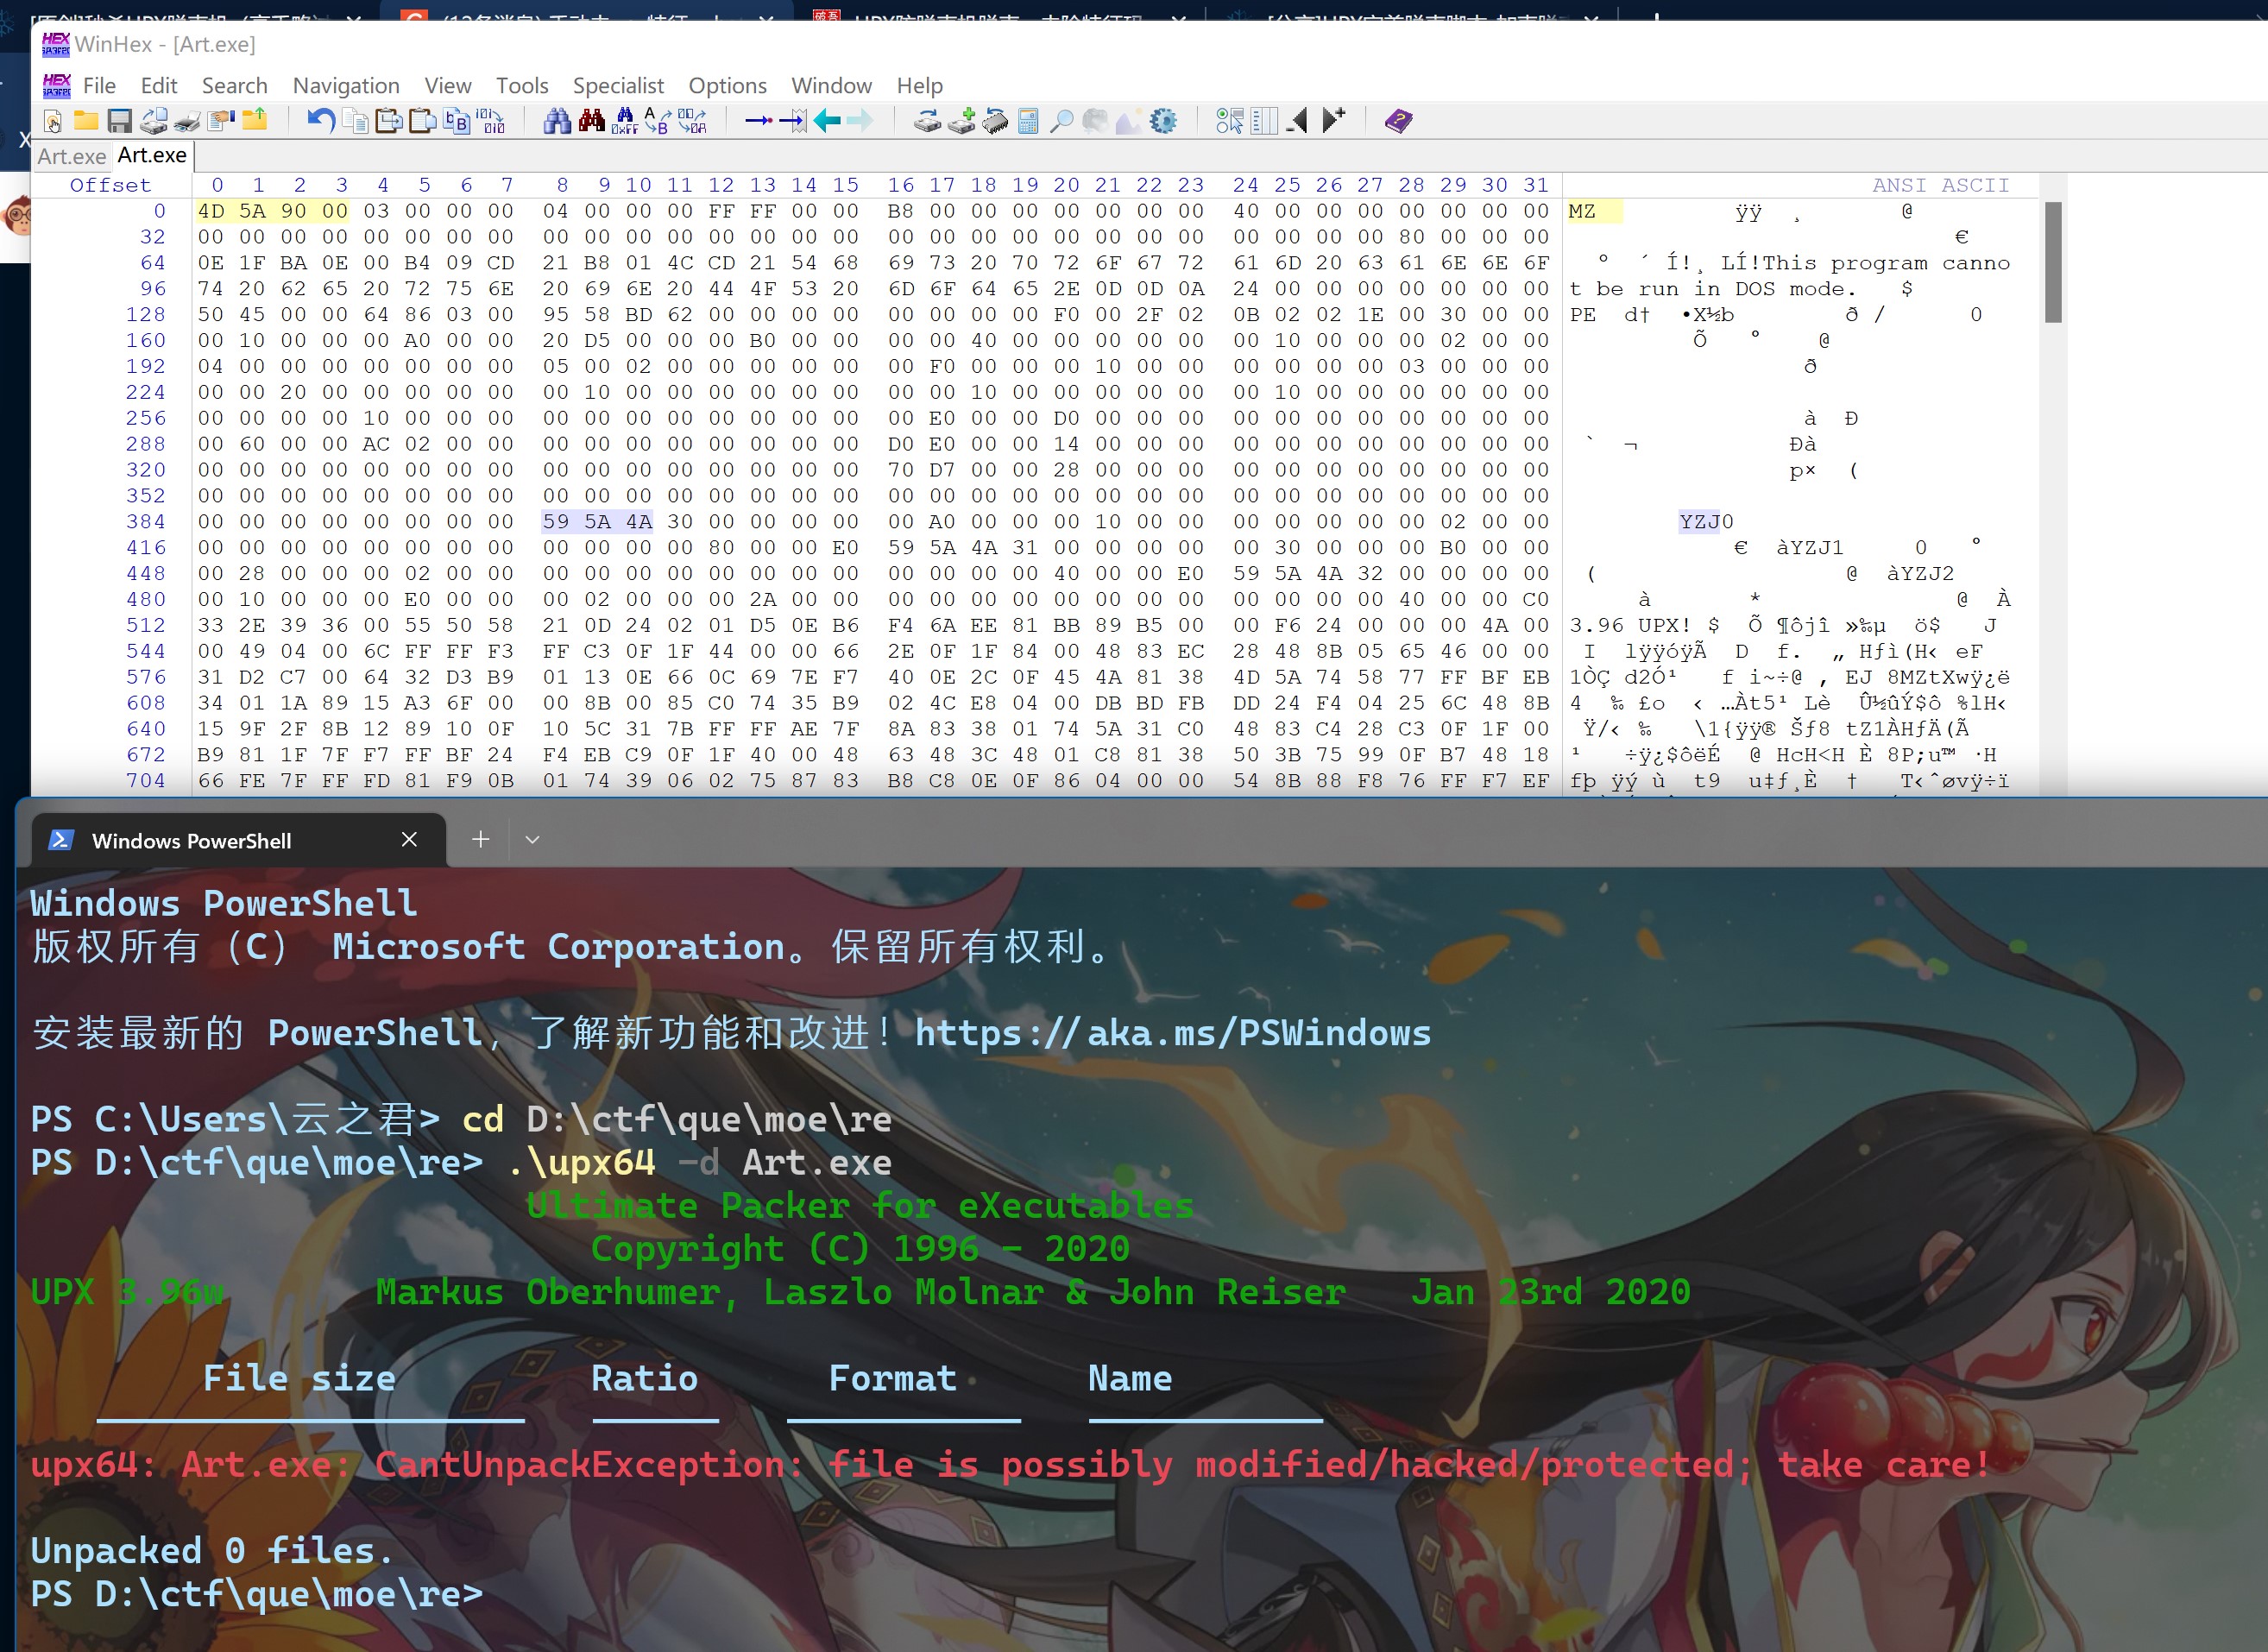Click the Replace Text A-to-B icon
This screenshot has width=2268, height=1652.
point(657,122)
